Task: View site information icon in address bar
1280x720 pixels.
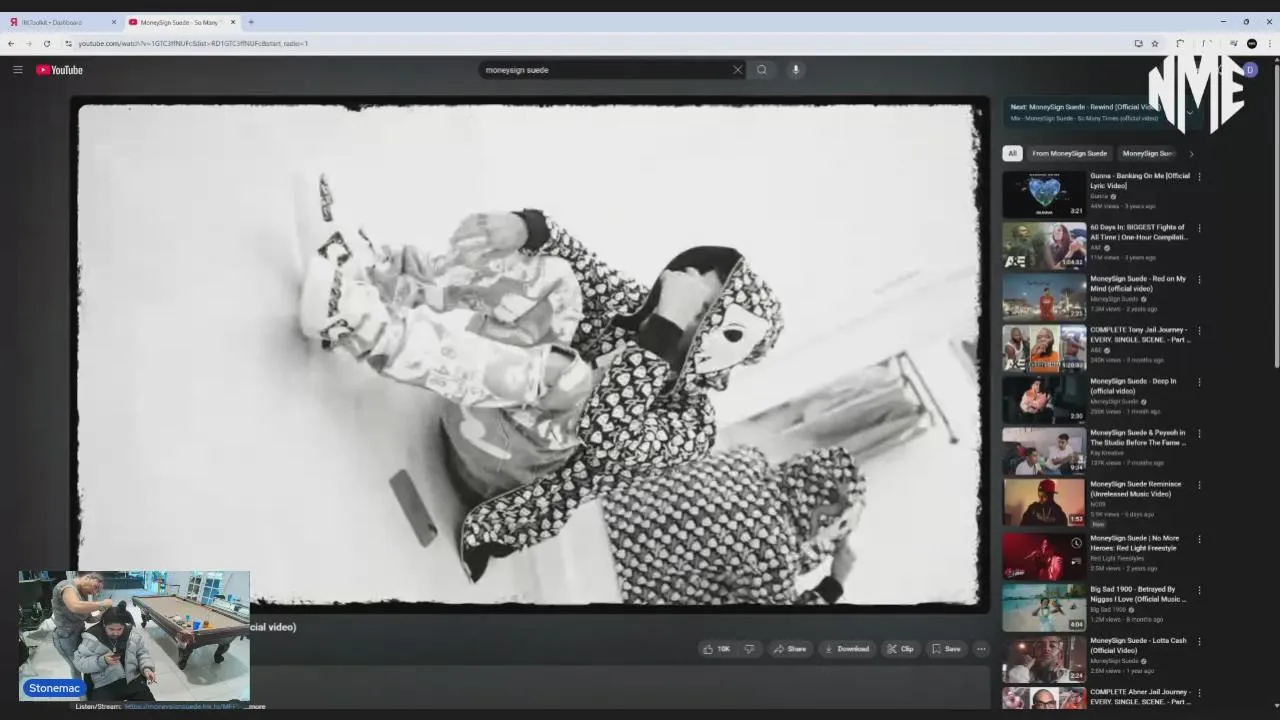Action: [68, 43]
